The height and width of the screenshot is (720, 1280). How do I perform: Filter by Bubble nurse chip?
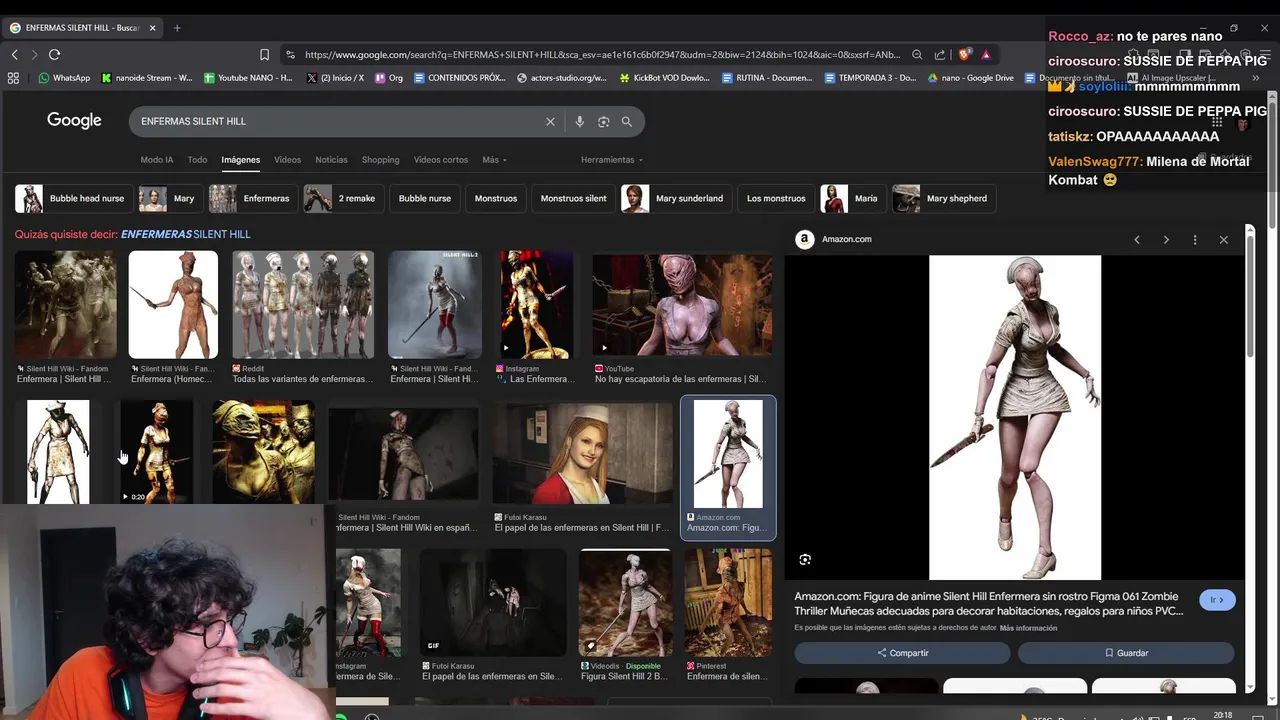coord(425,198)
